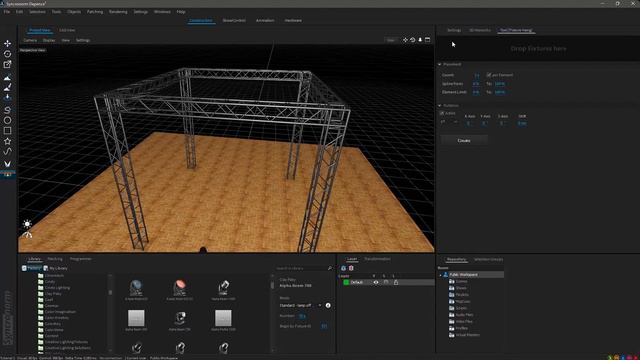Open the Rendering menu
This screenshot has width=640, height=360.
pos(118,12)
